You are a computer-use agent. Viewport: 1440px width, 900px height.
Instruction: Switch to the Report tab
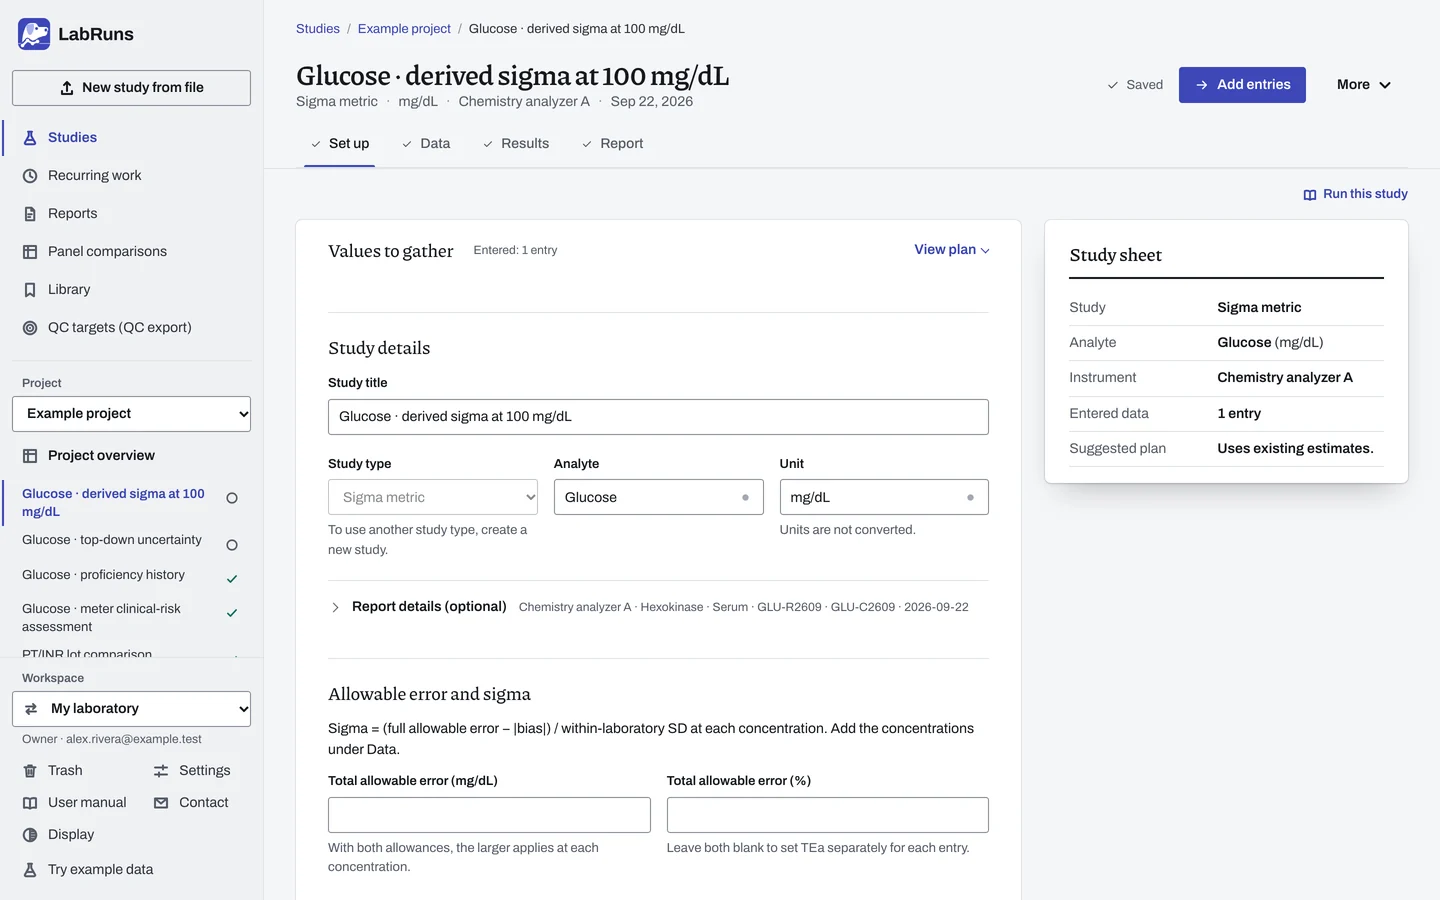612,144
